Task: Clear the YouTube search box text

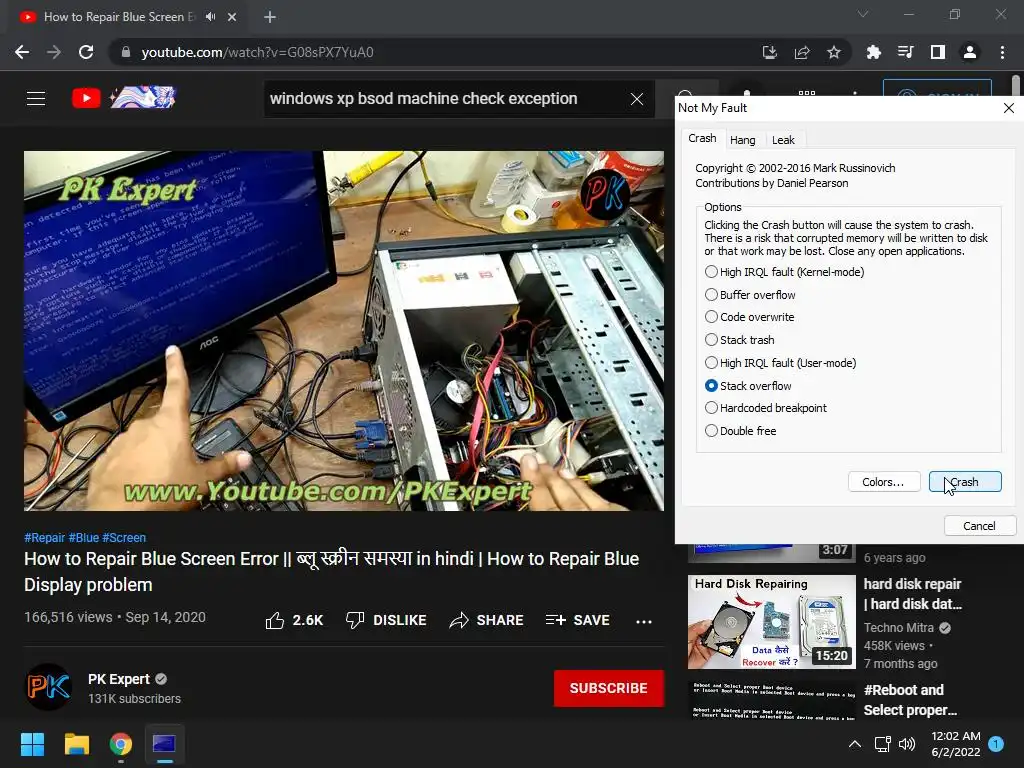Action: click(637, 99)
